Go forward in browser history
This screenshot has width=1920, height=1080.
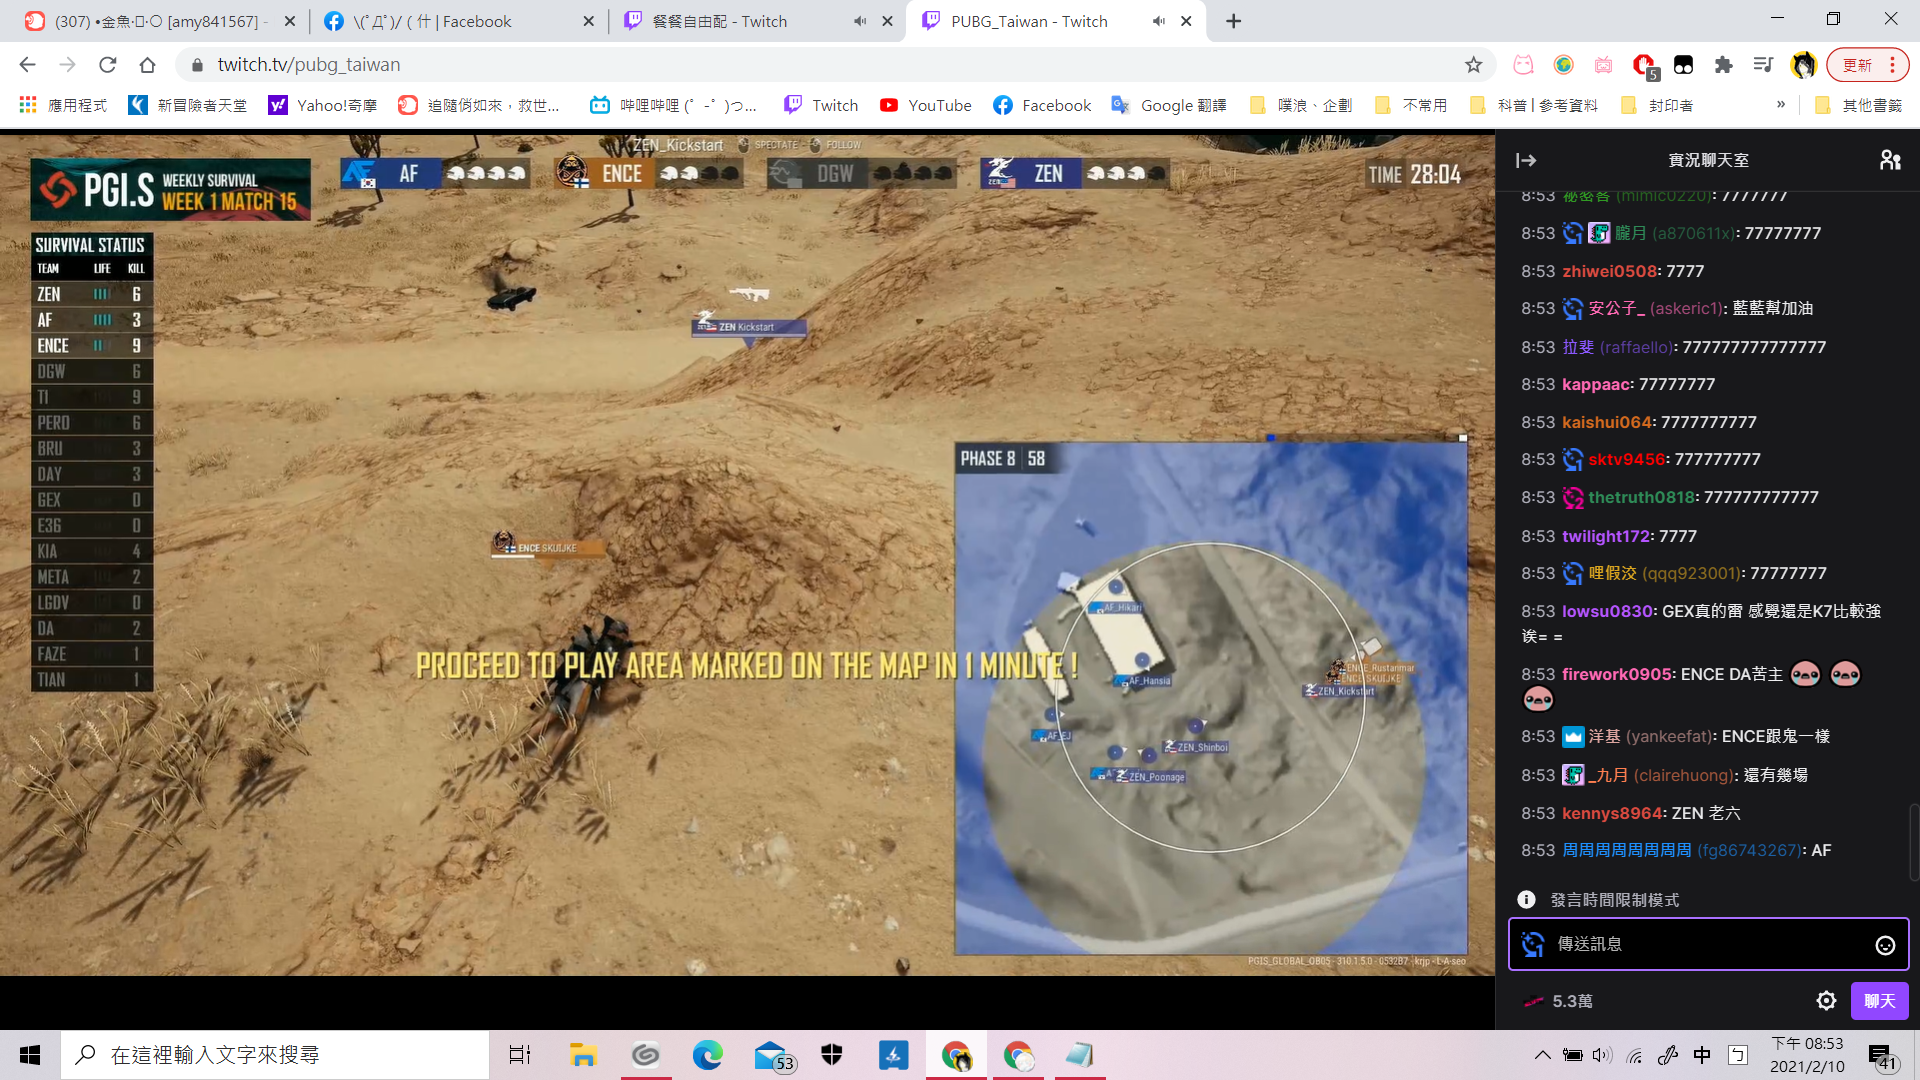click(67, 65)
